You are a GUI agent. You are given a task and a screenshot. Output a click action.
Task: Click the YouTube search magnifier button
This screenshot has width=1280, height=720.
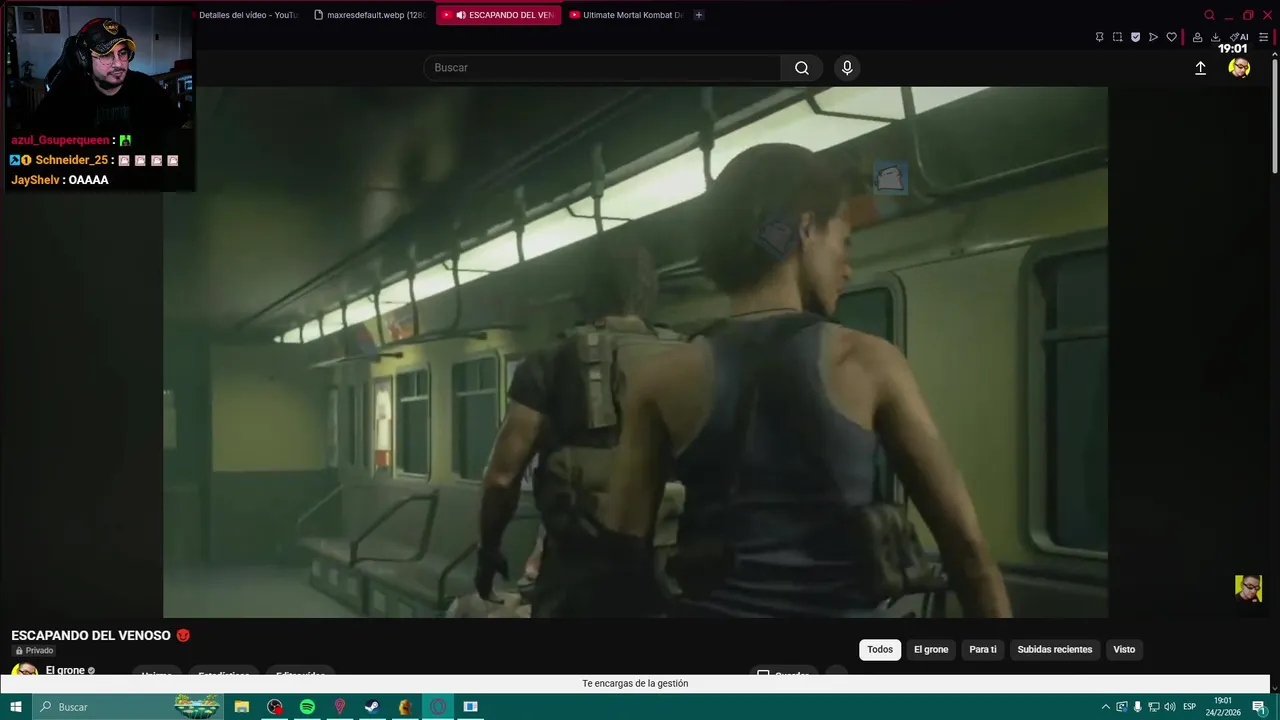click(x=801, y=68)
